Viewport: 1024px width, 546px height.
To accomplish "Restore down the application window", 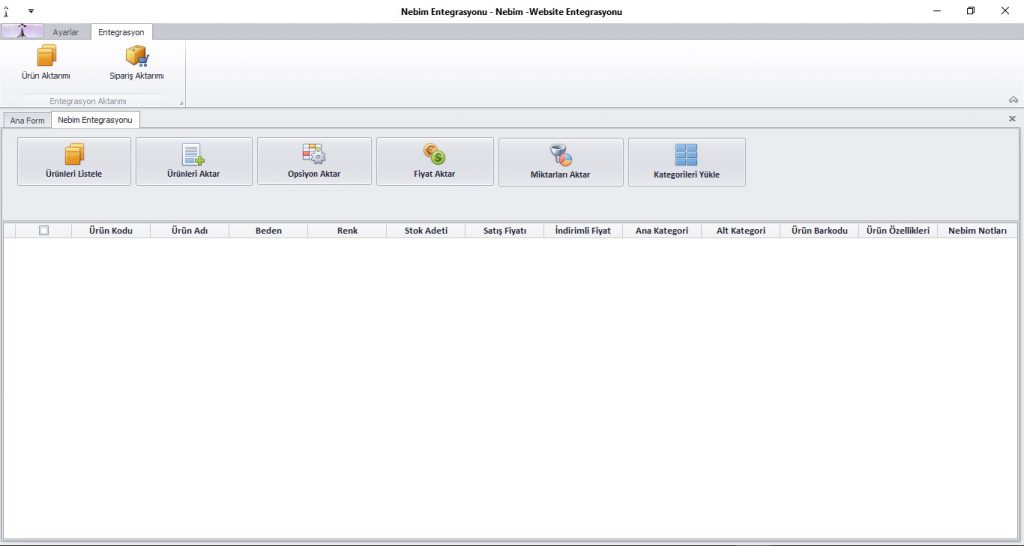I will pyautogui.click(x=970, y=11).
